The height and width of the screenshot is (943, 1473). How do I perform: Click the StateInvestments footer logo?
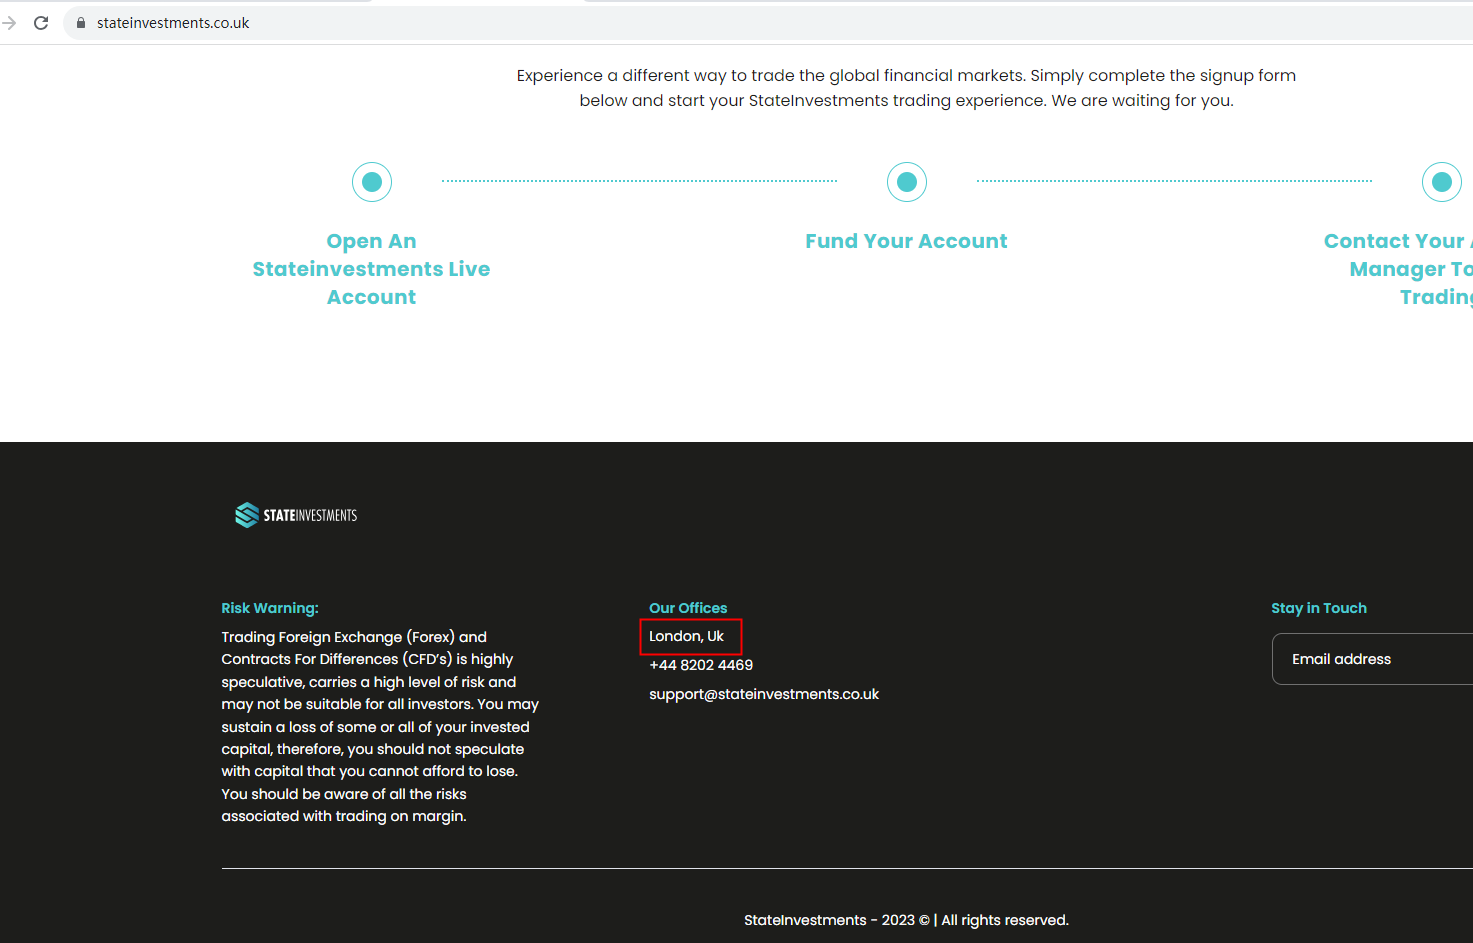[x=296, y=515]
